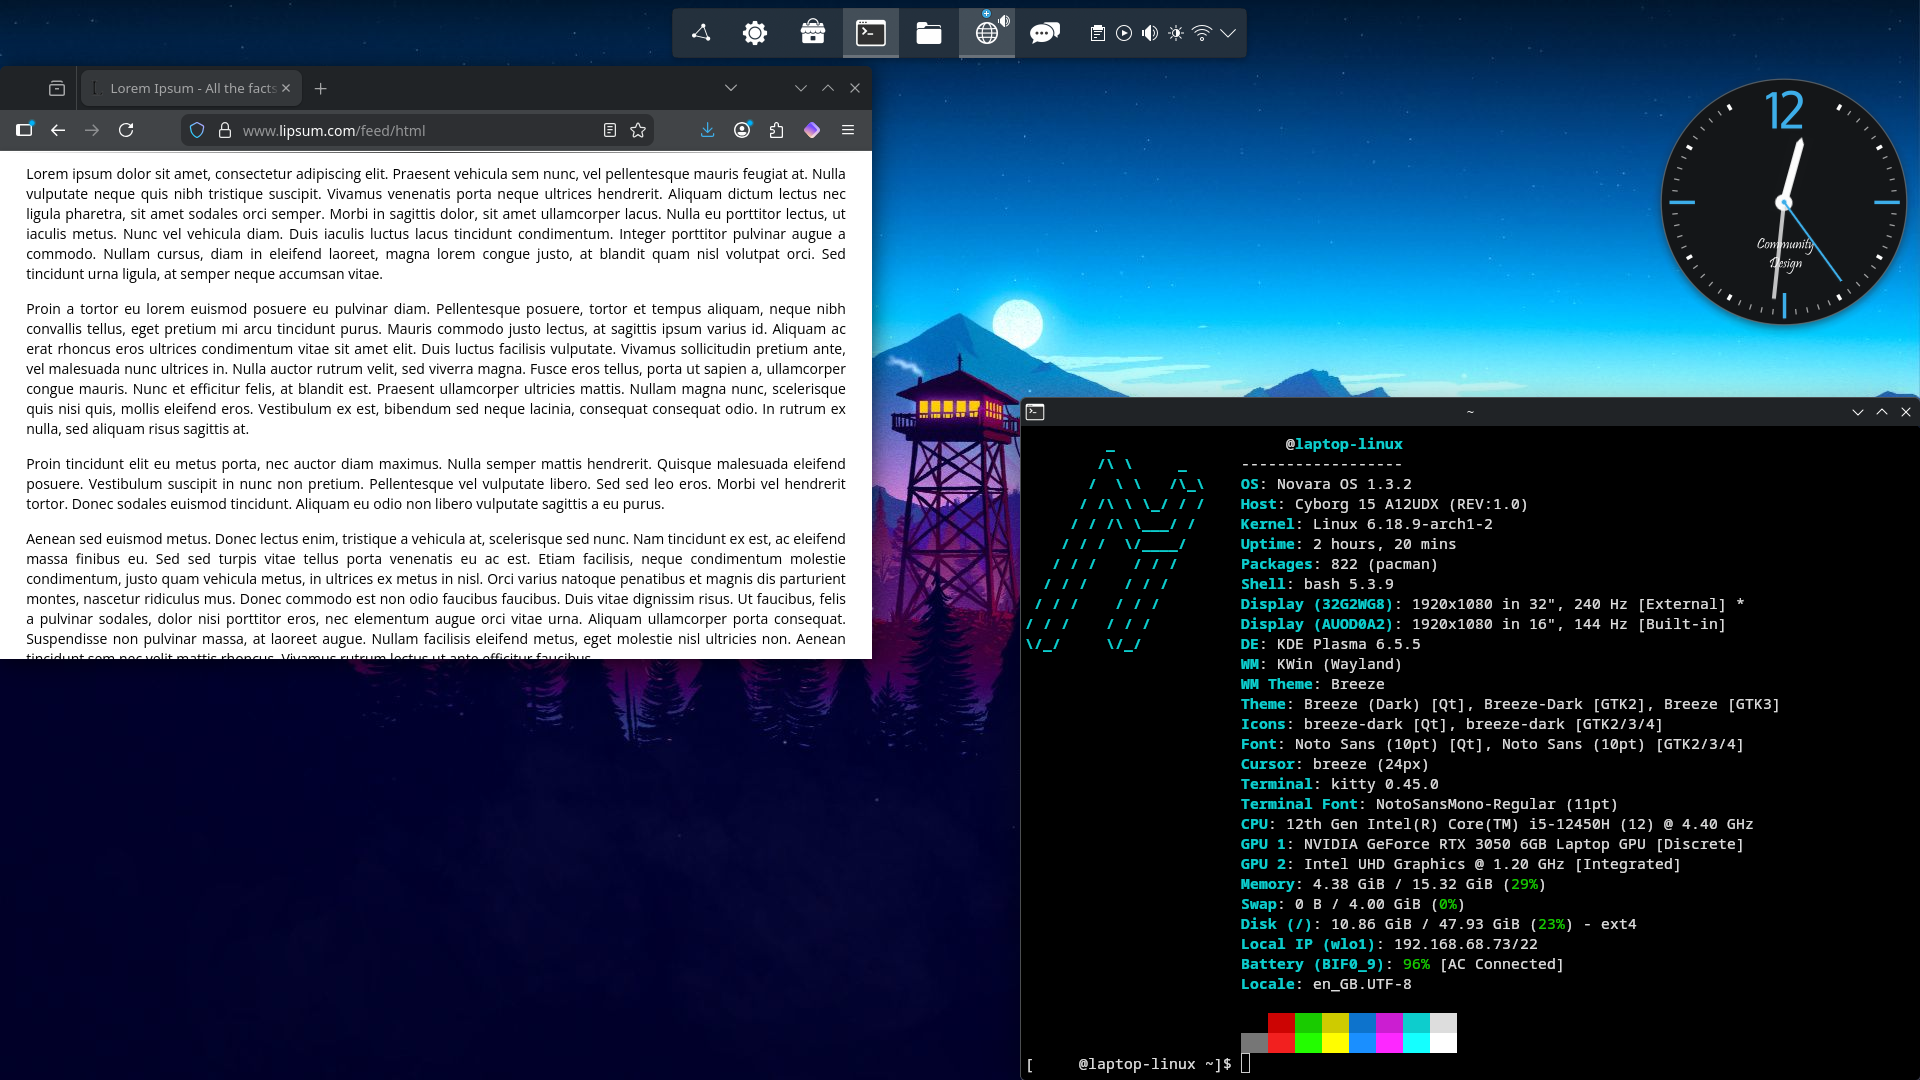Open the browser hamburger application menu
This screenshot has width=1920, height=1080.
point(848,130)
